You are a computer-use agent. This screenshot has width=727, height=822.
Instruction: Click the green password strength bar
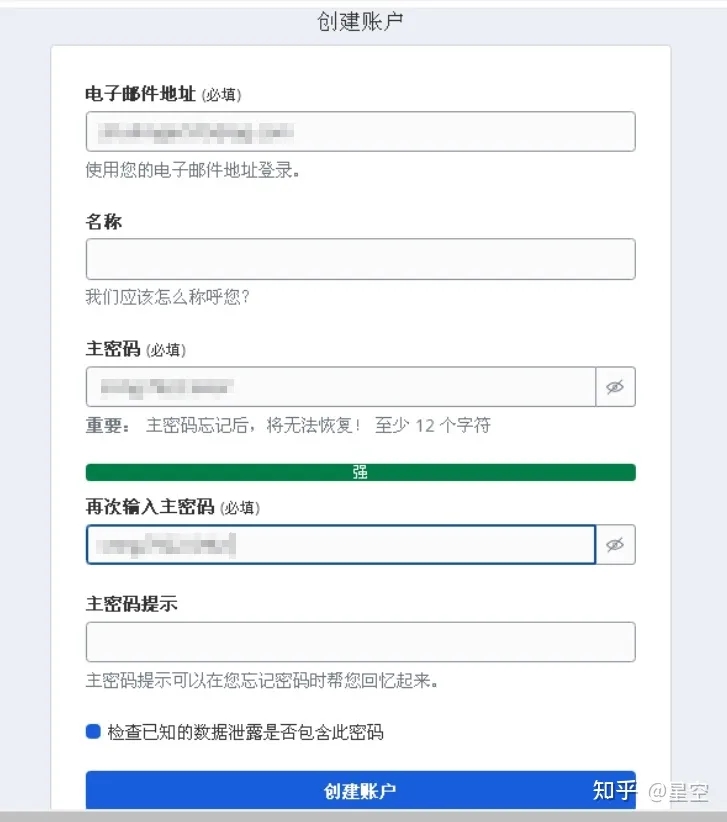tap(360, 472)
